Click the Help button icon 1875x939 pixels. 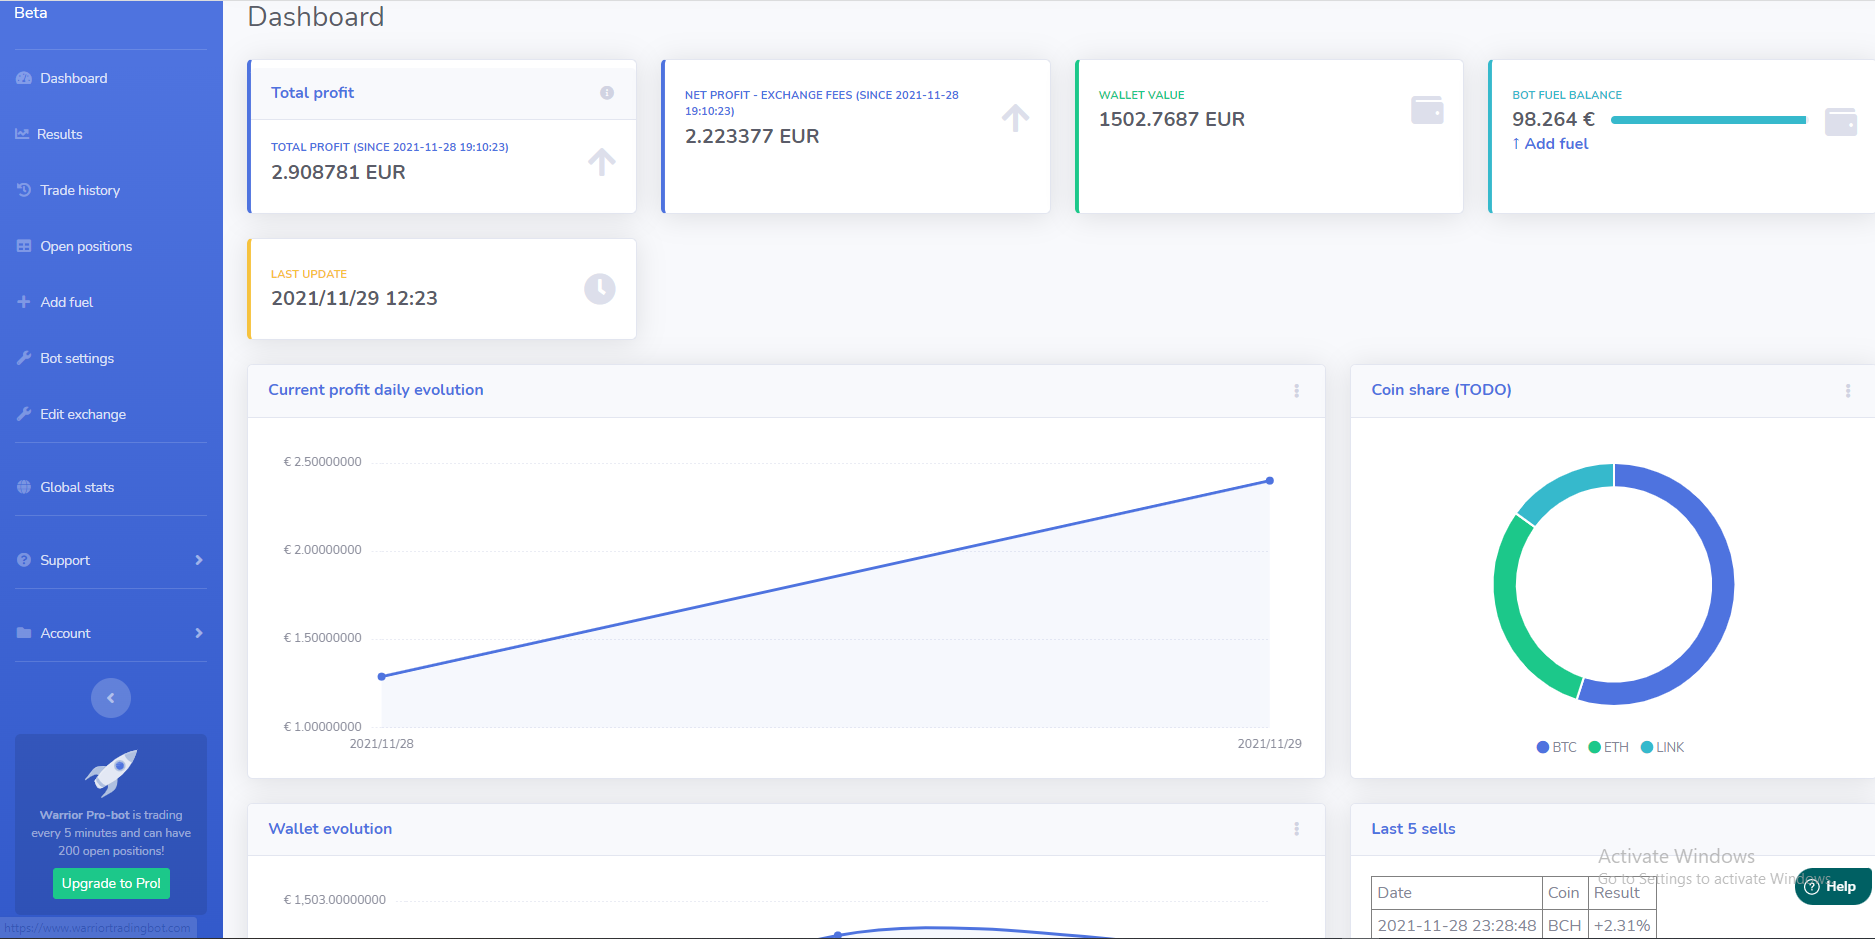(x=1812, y=886)
